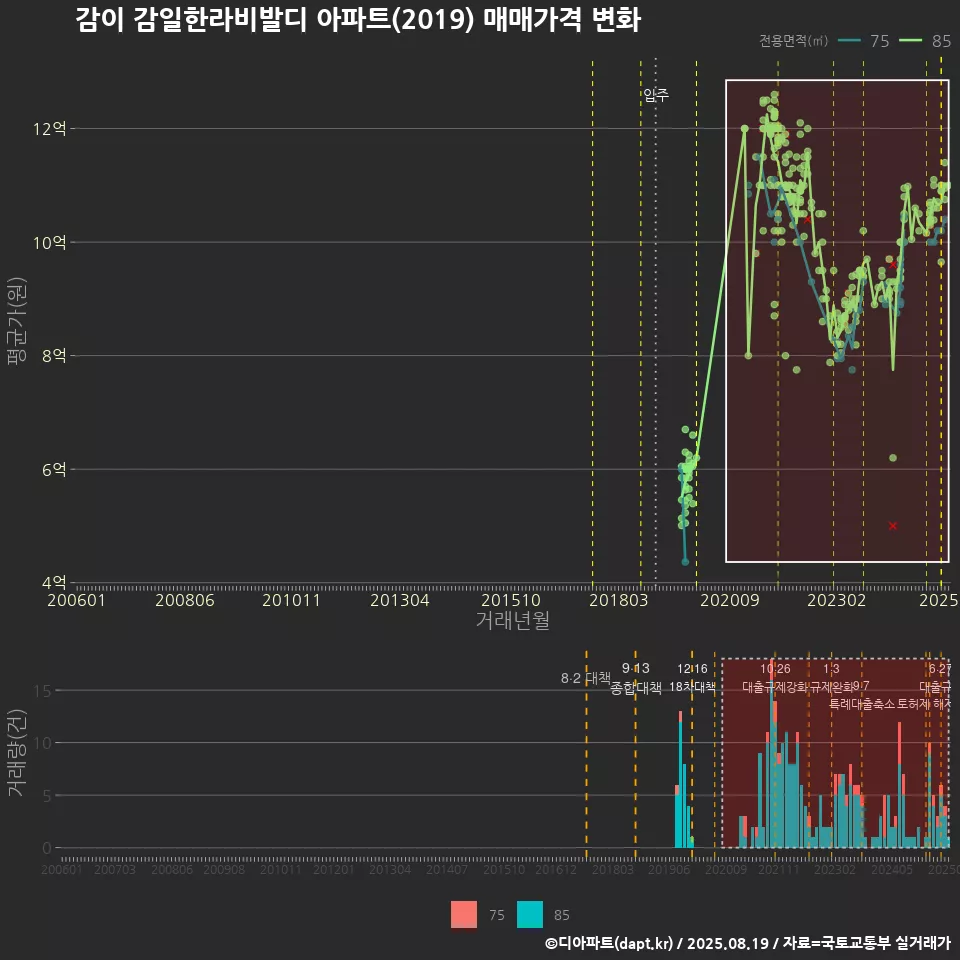Click the 입주 marker label
The image size is (960, 960).
pos(656,95)
